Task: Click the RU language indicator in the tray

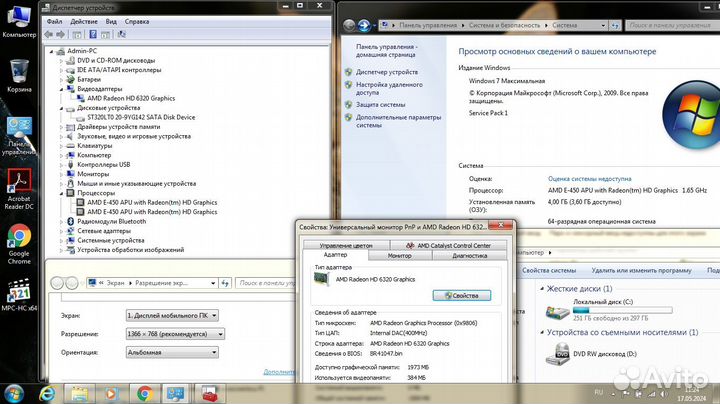Action: 598,392
